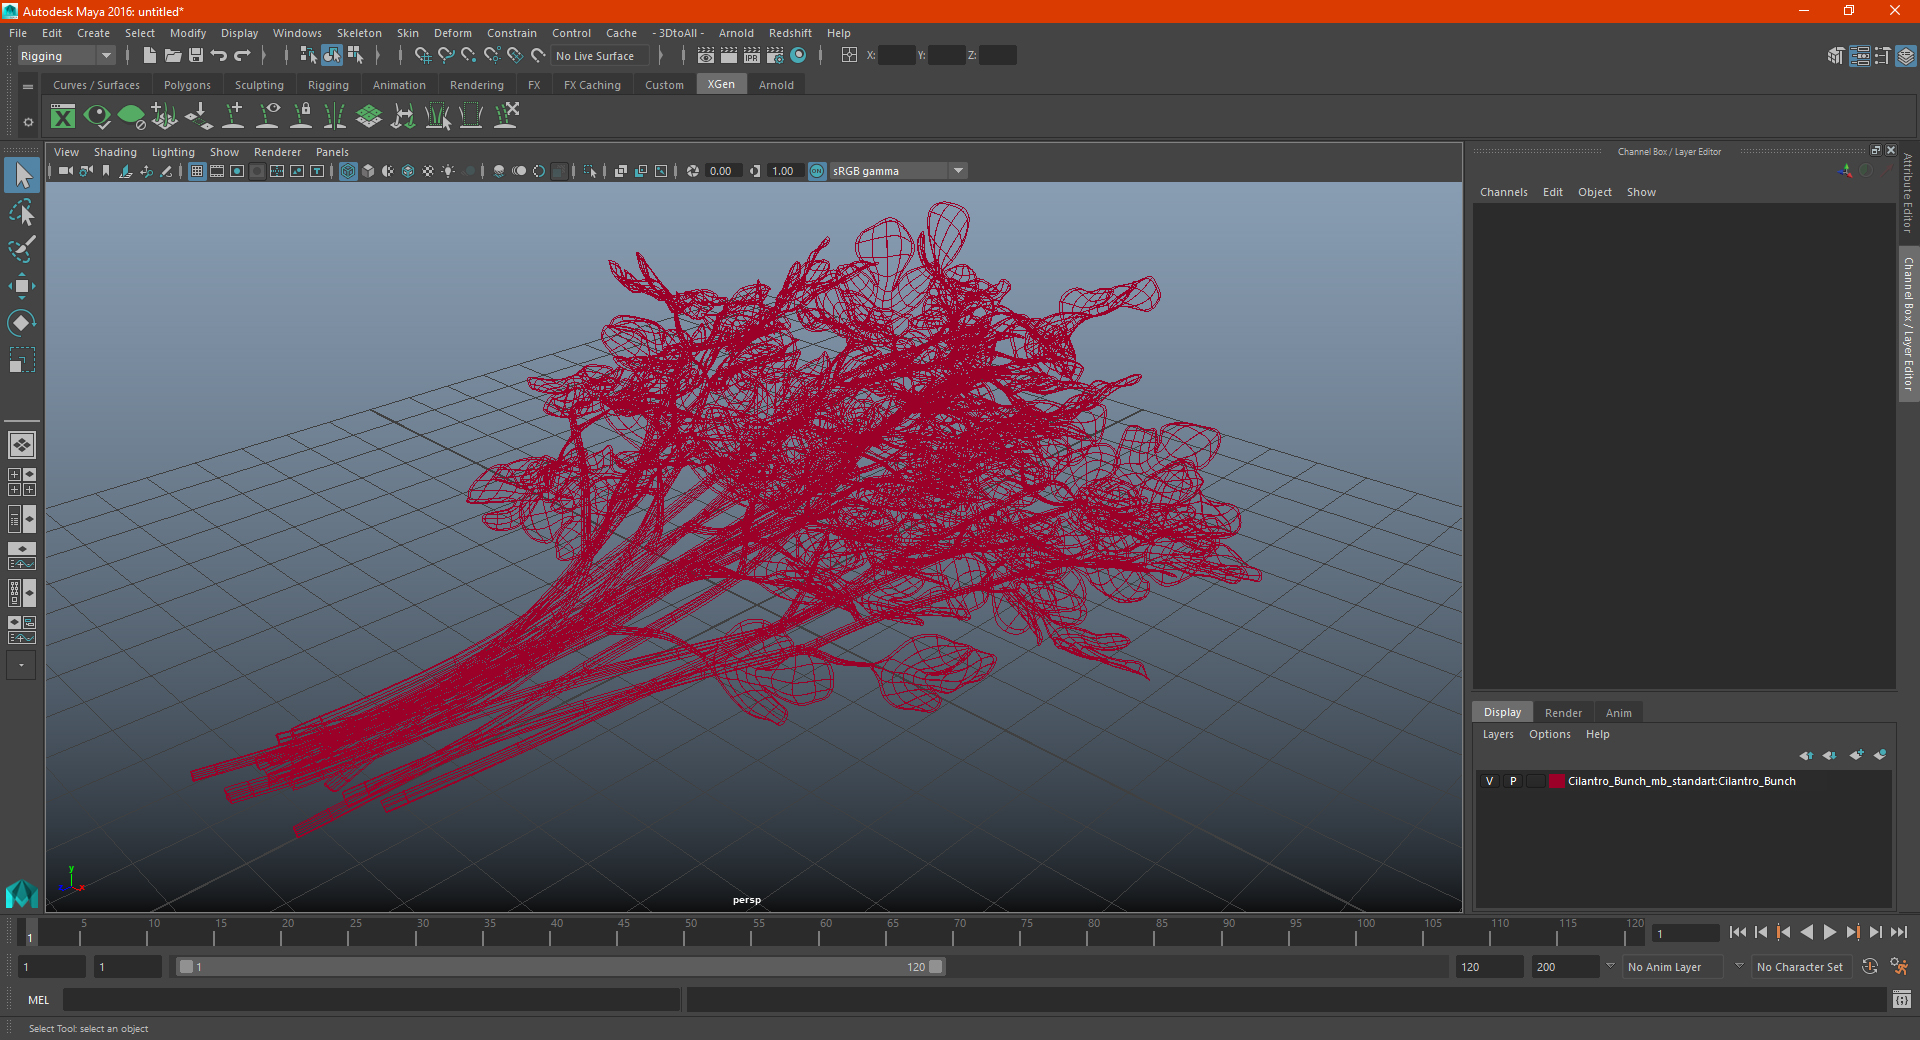This screenshot has width=1920, height=1040.
Task: Open the Skeleton menu
Action: tap(359, 33)
